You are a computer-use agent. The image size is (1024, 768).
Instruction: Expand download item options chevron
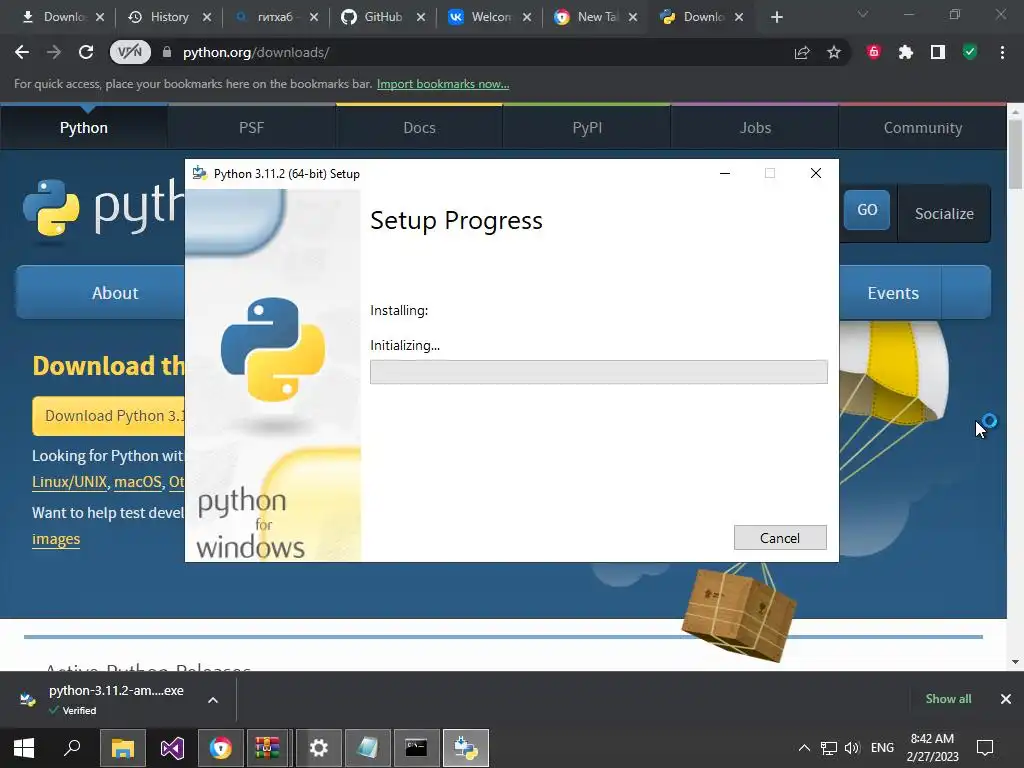213,700
